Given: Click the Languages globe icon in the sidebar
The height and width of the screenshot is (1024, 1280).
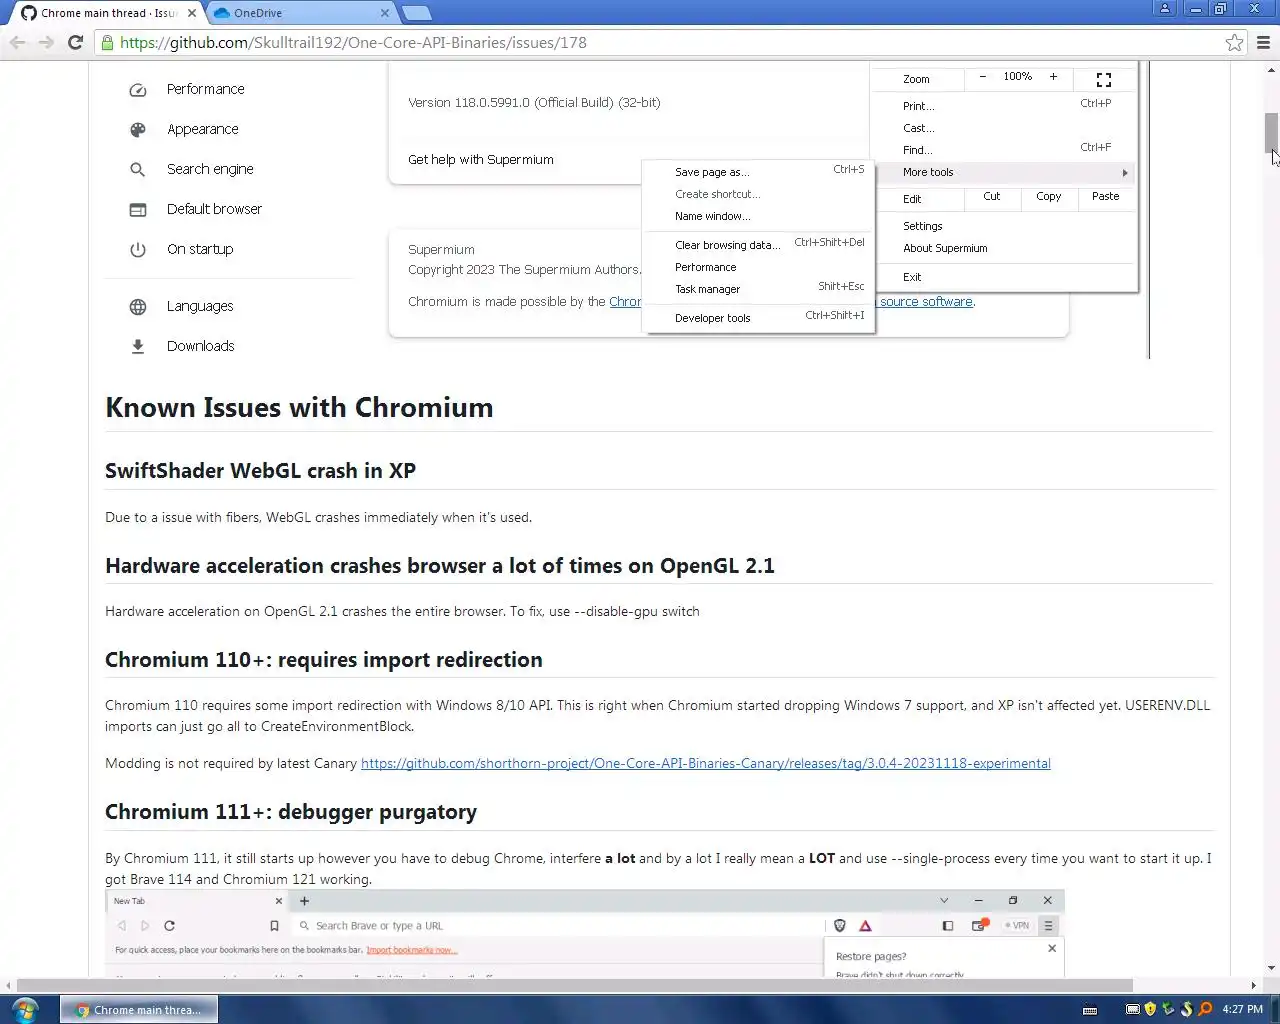Looking at the screenshot, I should coord(138,306).
